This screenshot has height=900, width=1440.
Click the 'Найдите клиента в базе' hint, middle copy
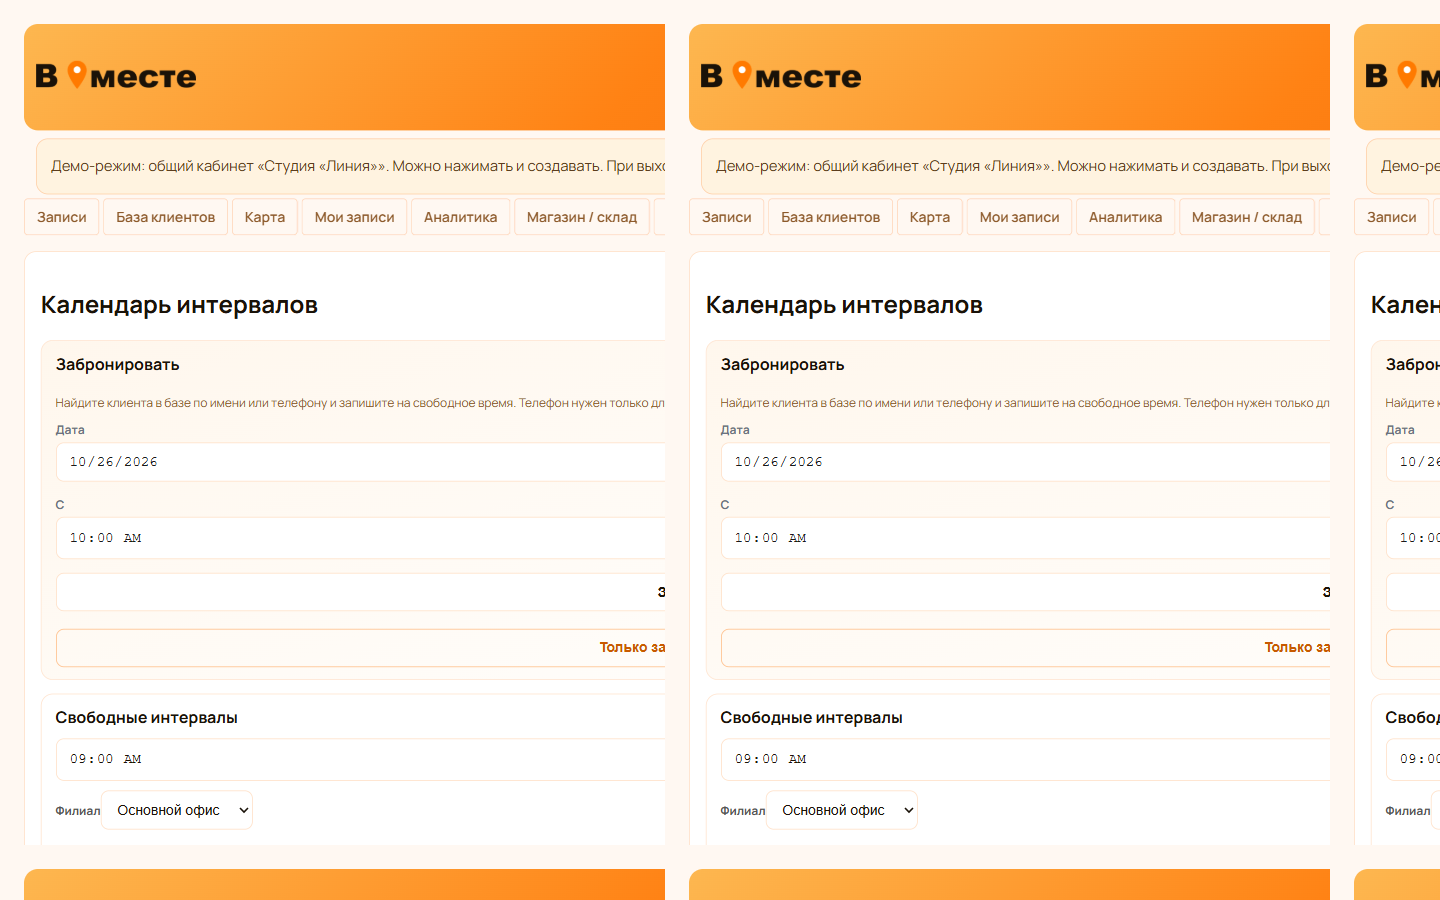click(1025, 403)
